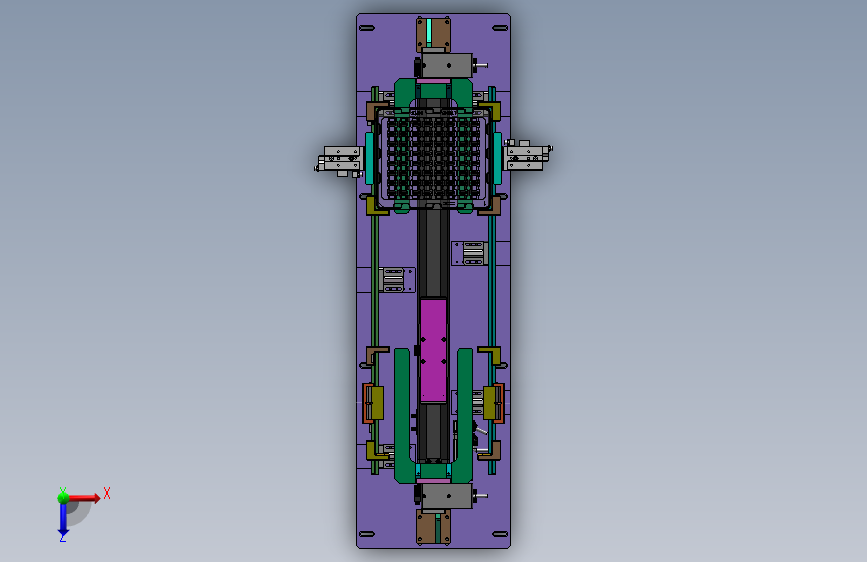Select the gray sensor bracket right of the rail
Screen dimensions: 867x562
pos(470,253)
